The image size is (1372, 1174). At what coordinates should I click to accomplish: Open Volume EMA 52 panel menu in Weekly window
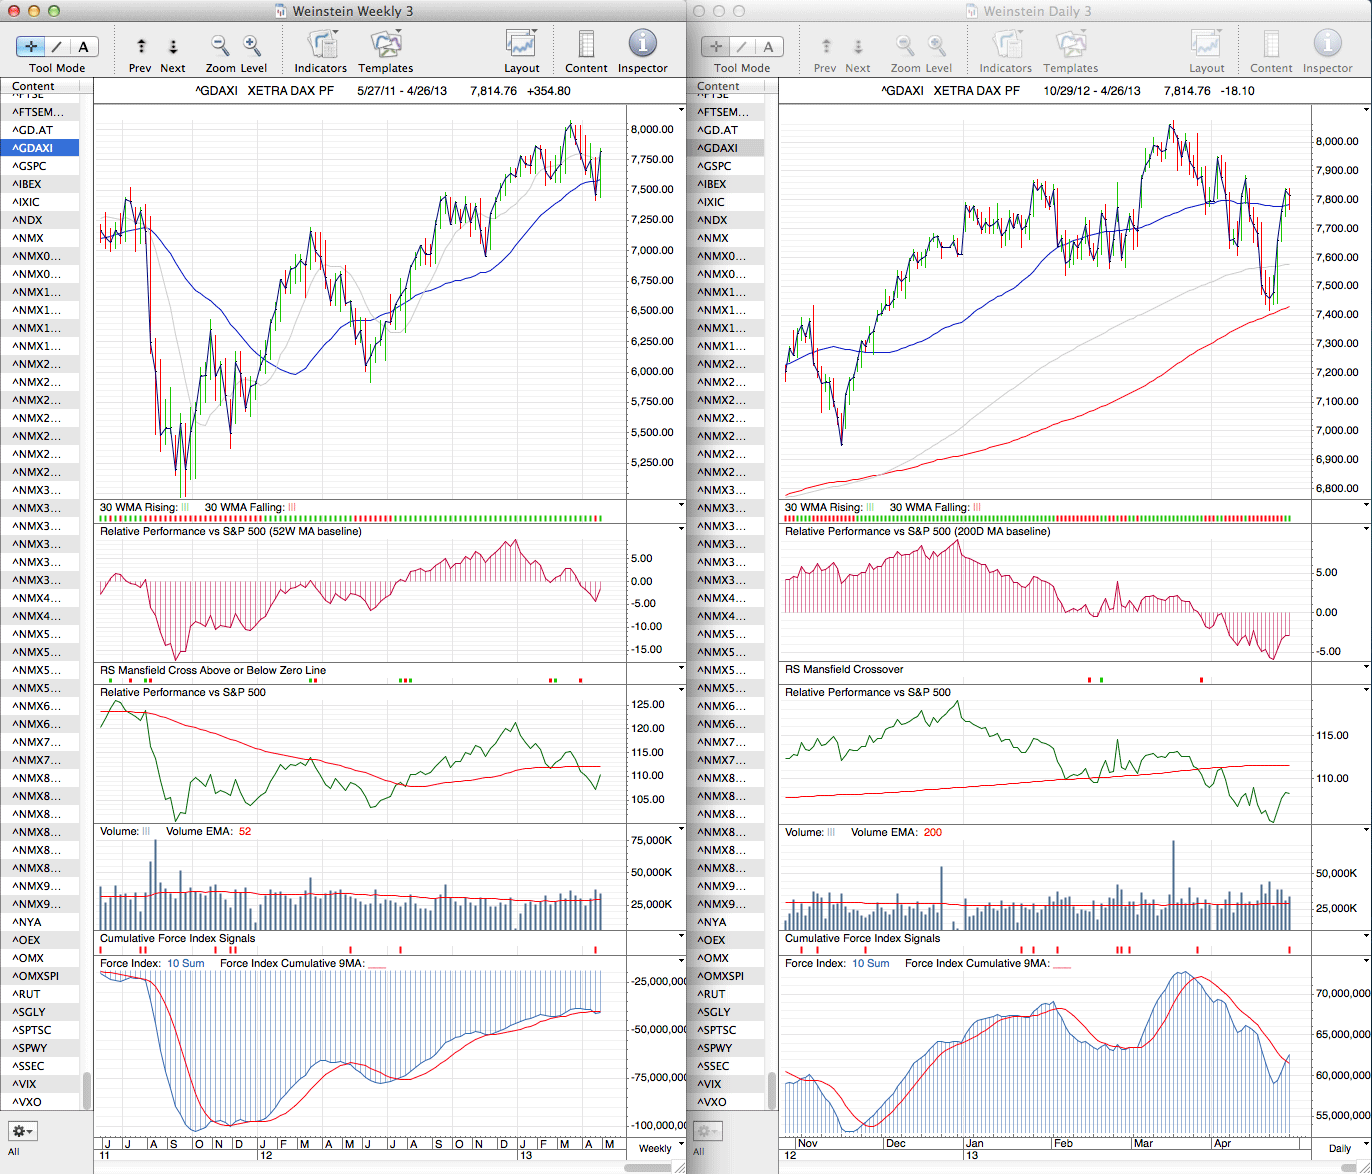(x=681, y=830)
